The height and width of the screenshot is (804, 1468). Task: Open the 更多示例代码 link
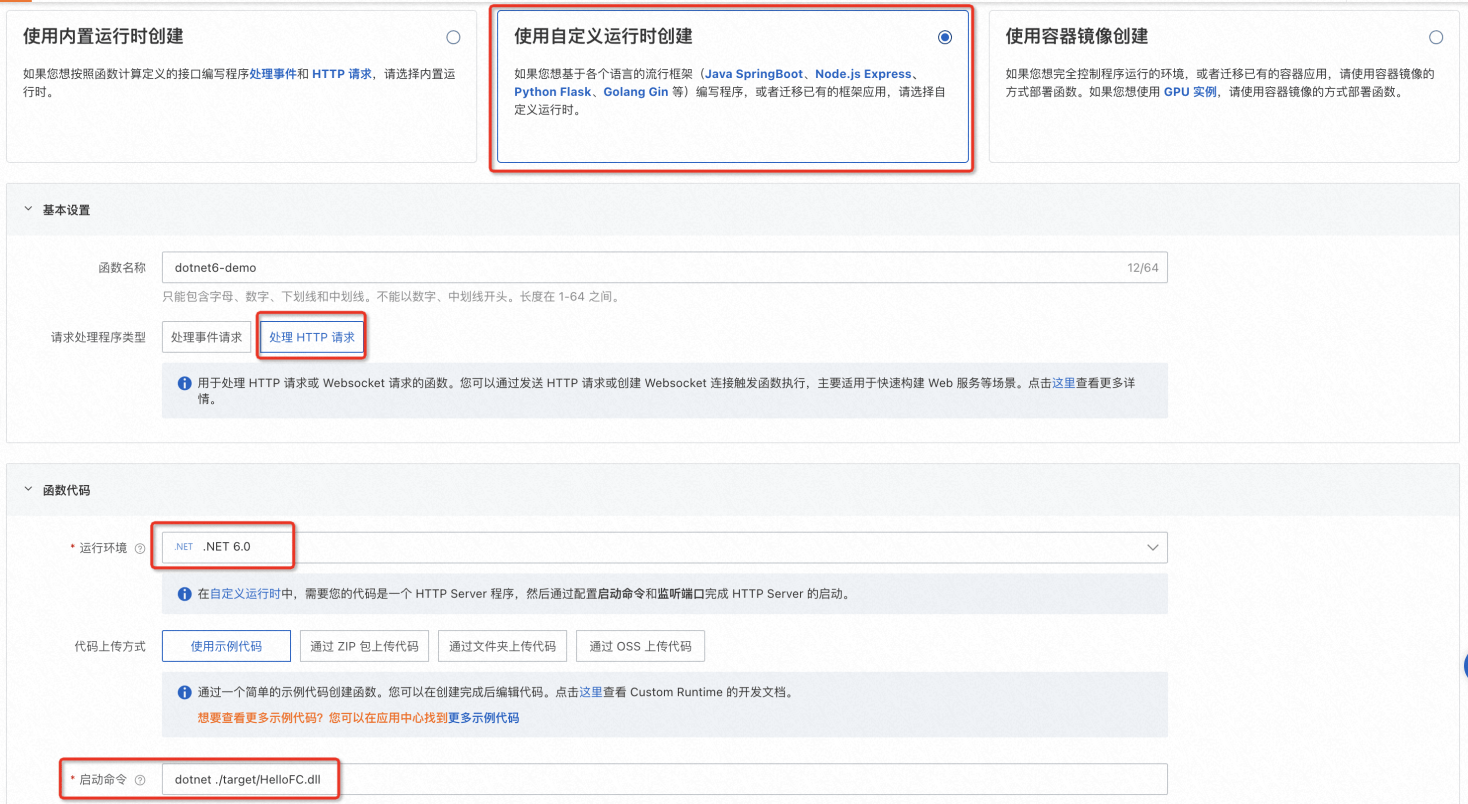(x=483, y=718)
